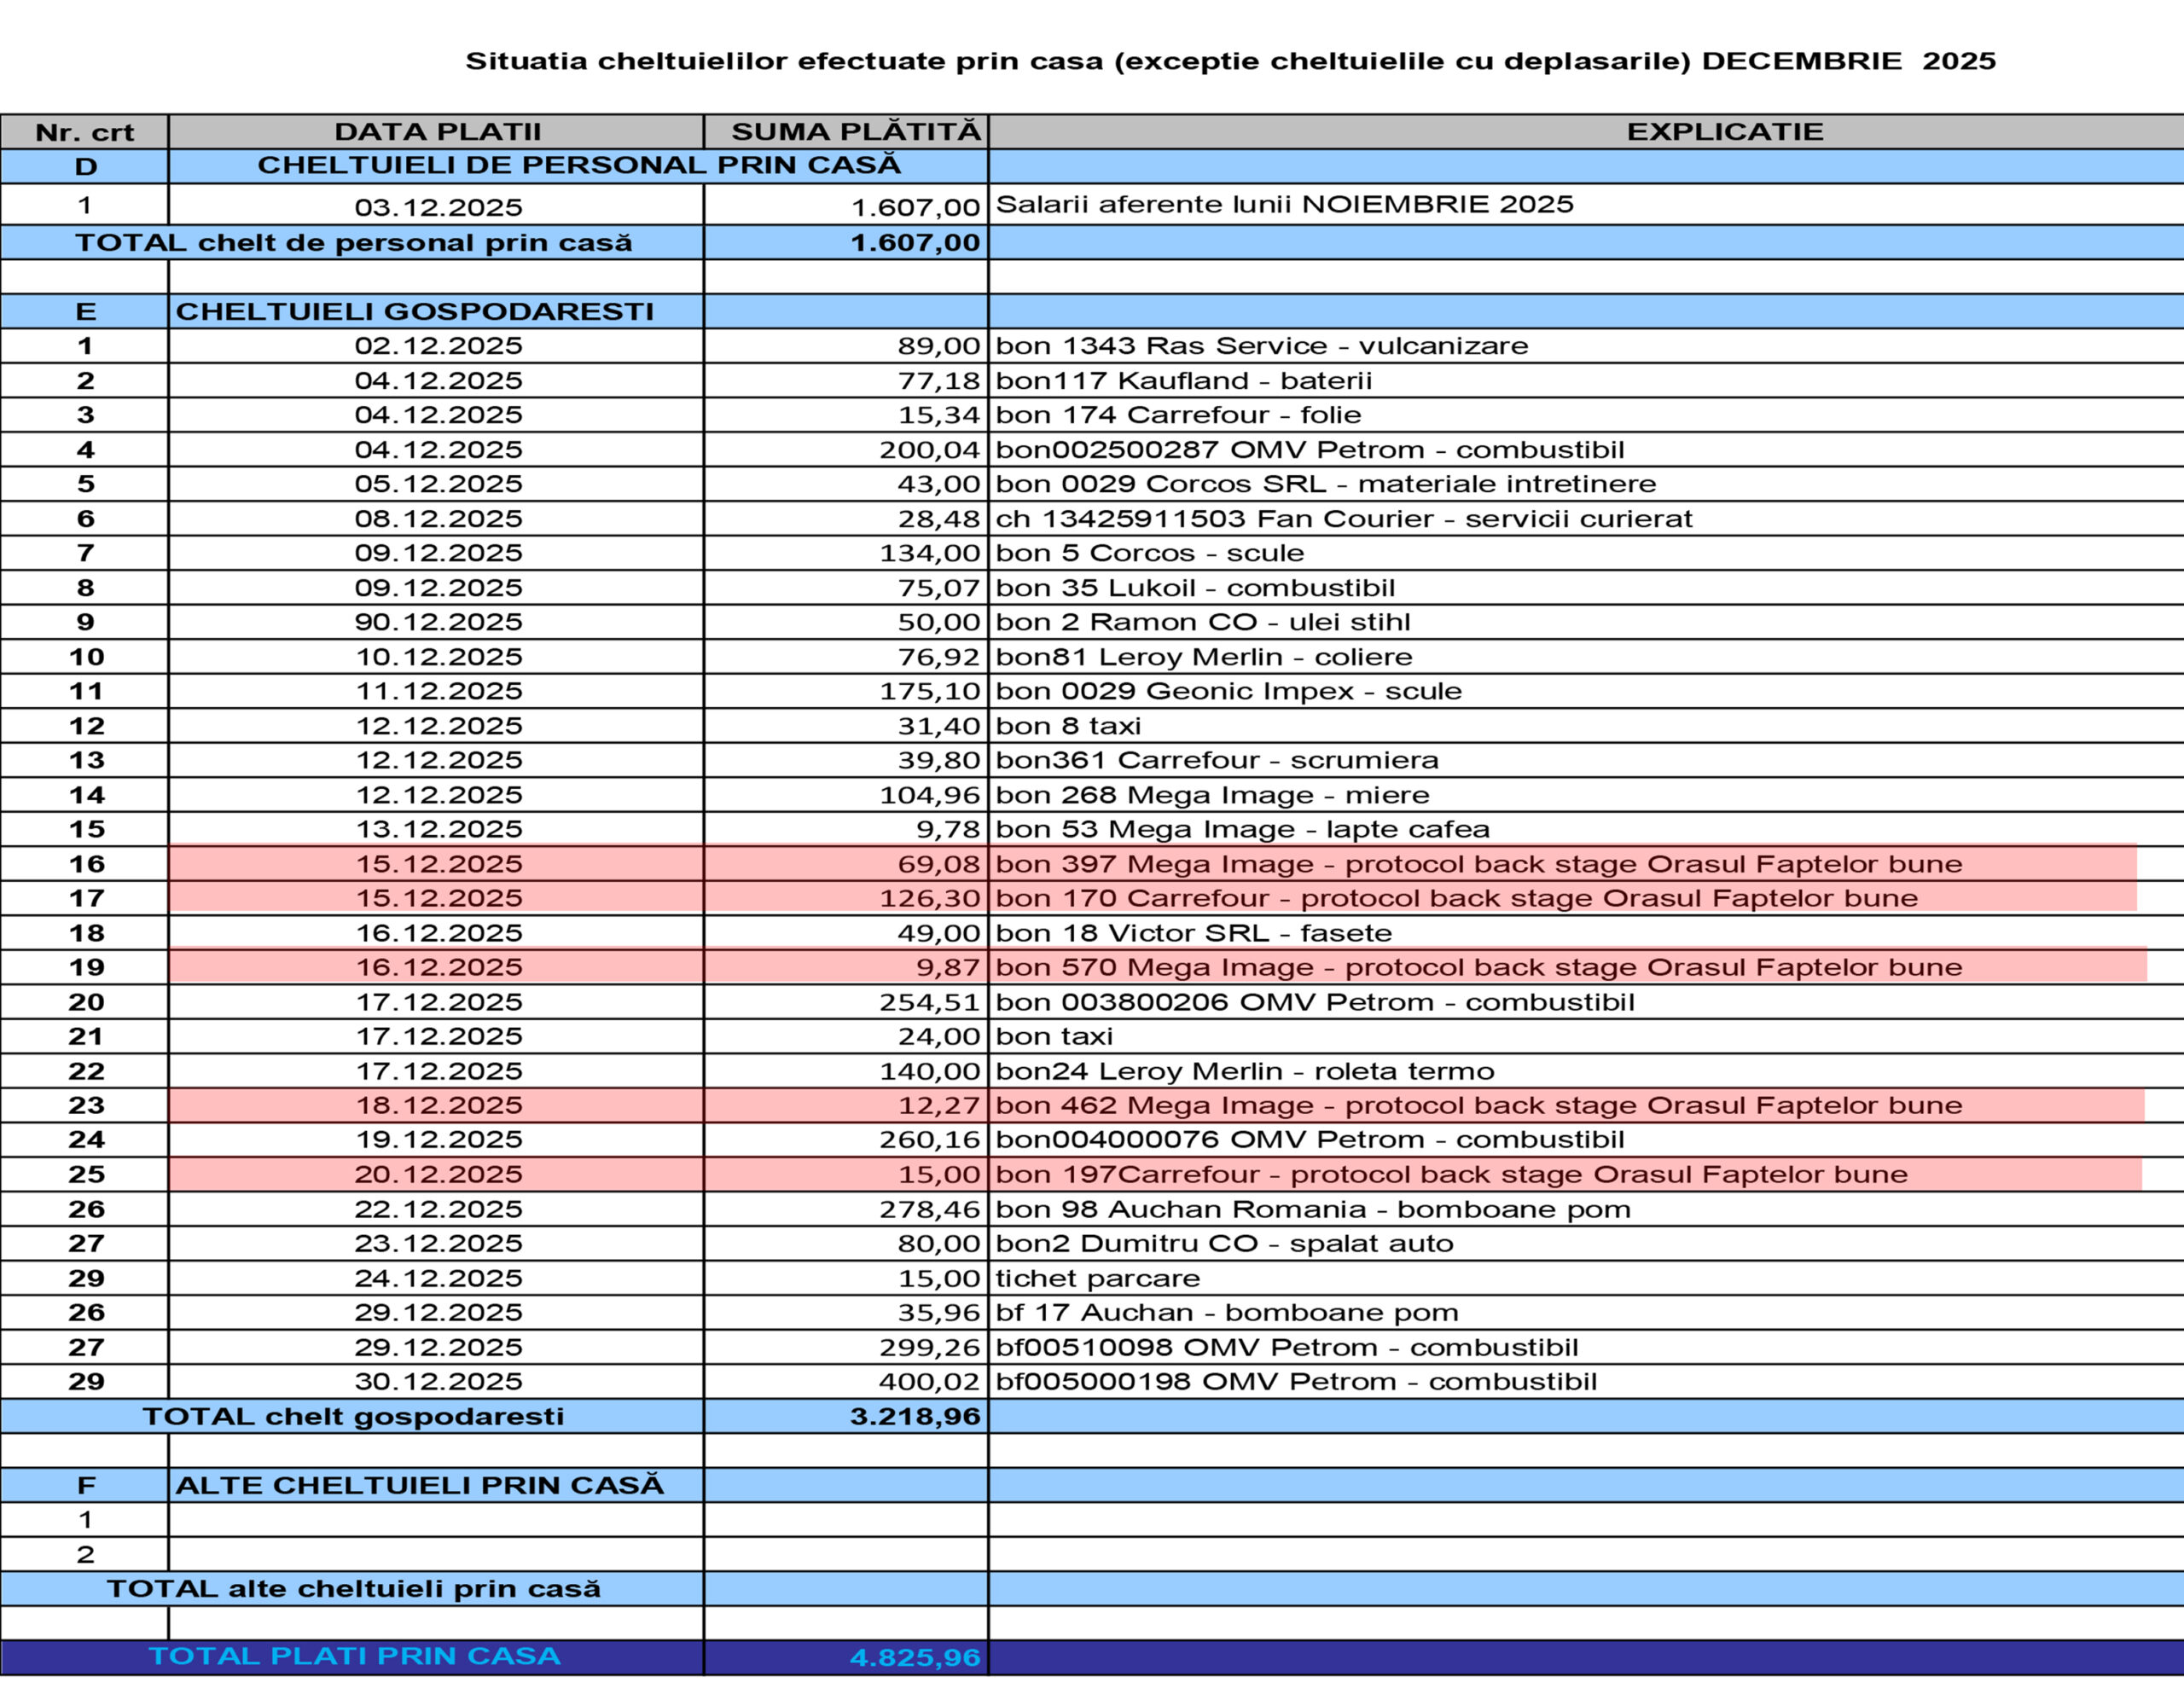
Task: Click the amount 200,04 for OMV Petrom
Action: pyautogui.click(x=928, y=450)
